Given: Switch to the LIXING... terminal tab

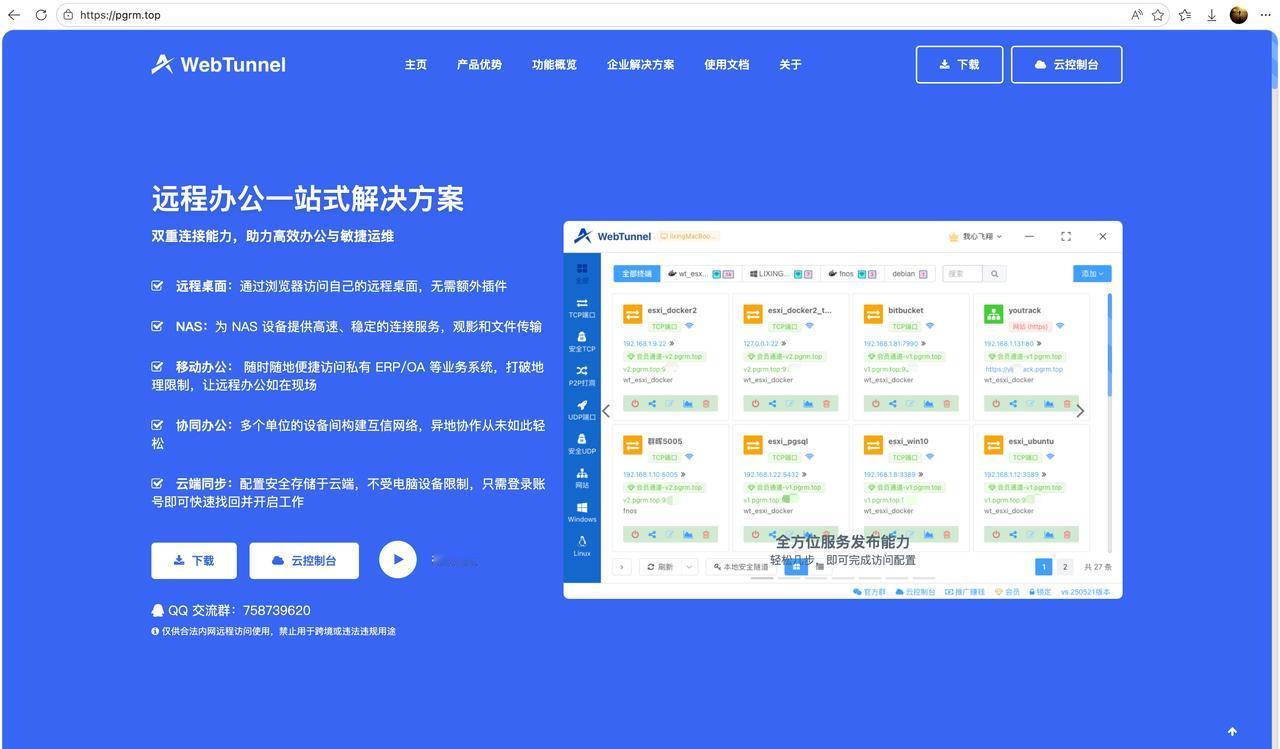Looking at the screenshot, I should click(781, 273).
